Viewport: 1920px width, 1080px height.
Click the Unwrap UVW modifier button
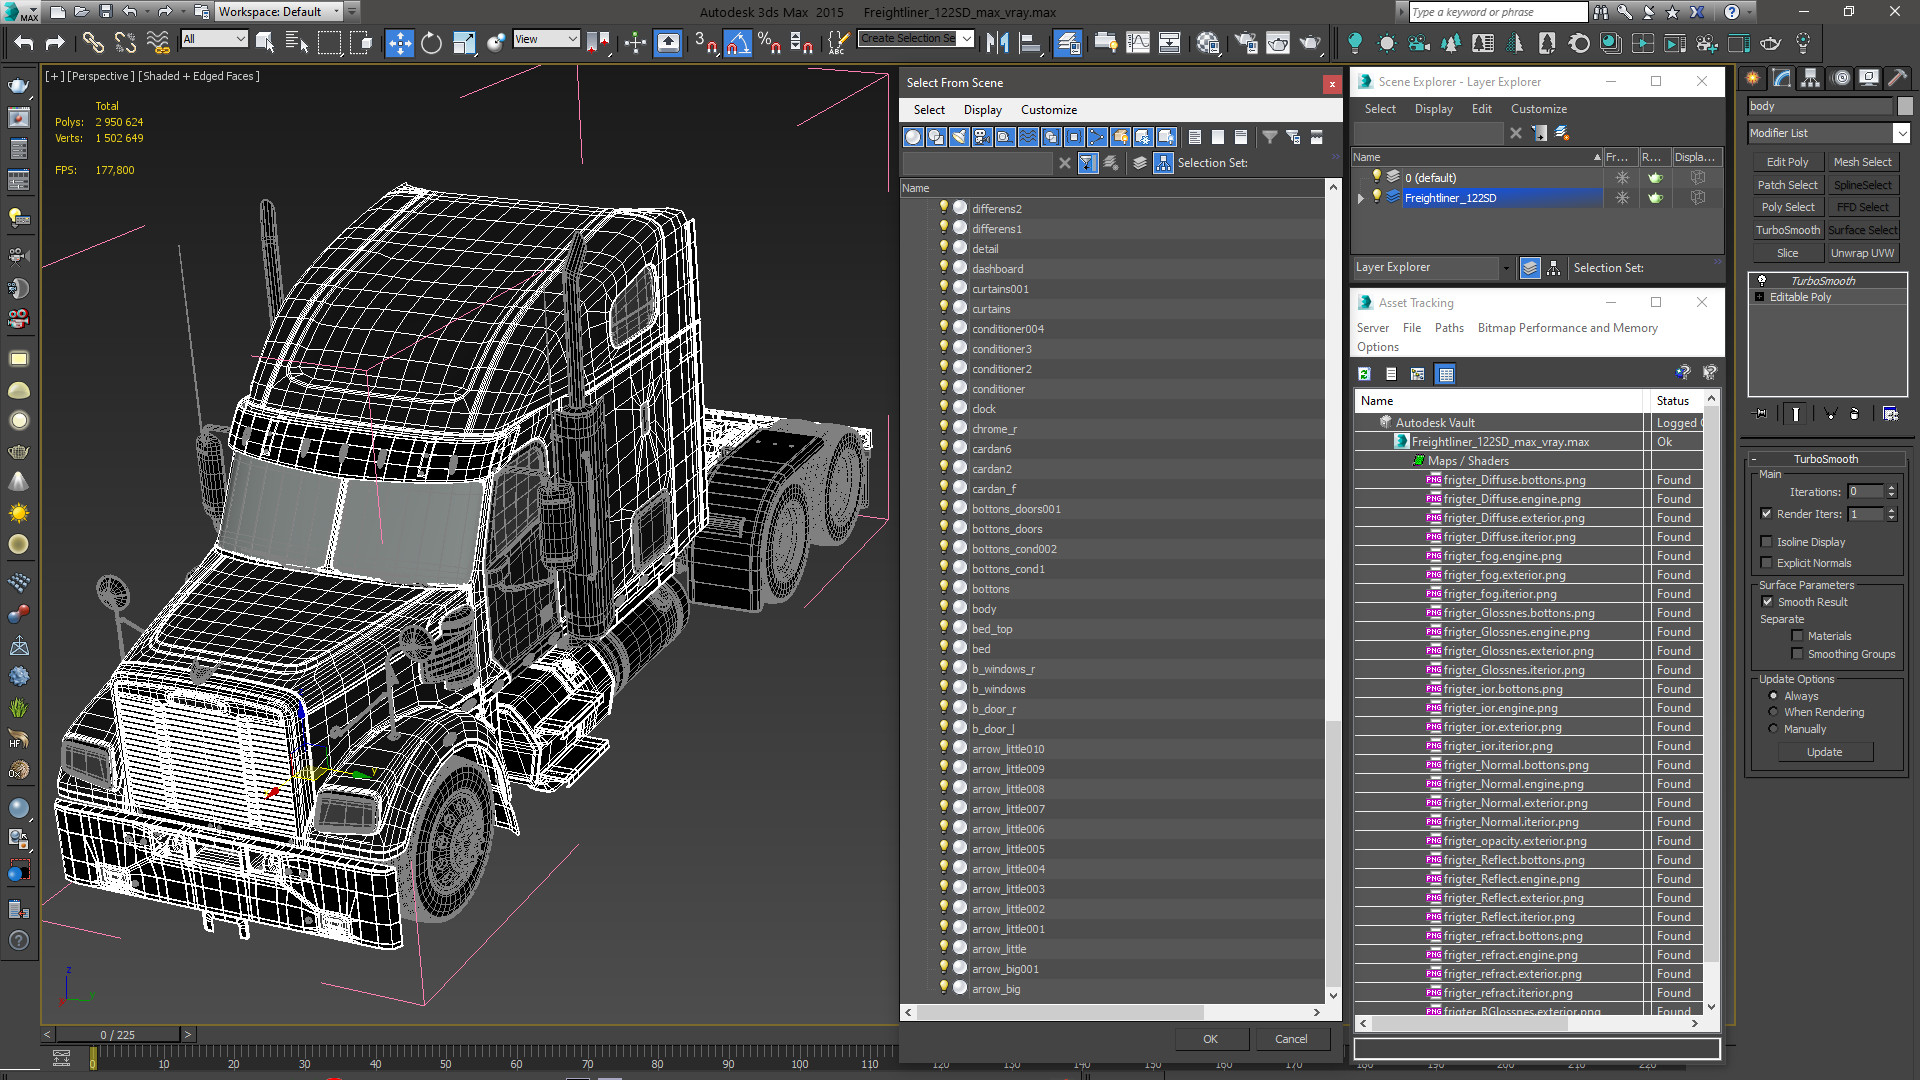(1862, 253)
